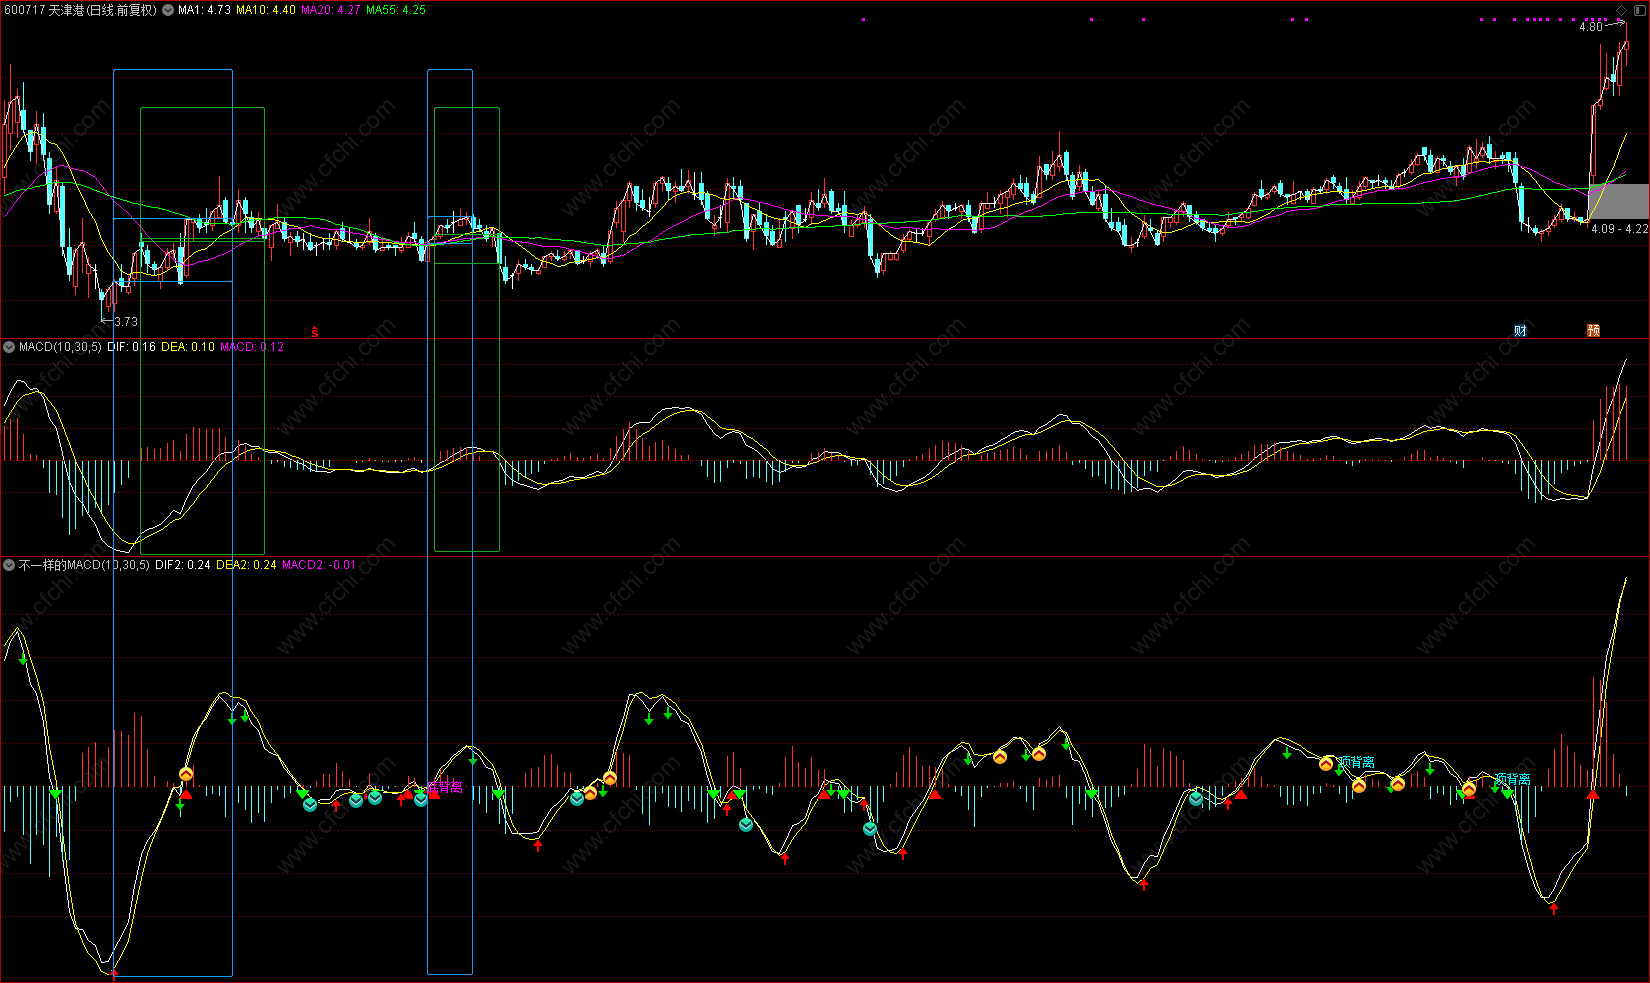
Task: Click the orange 预 forecast marker
Action: 1593,331
